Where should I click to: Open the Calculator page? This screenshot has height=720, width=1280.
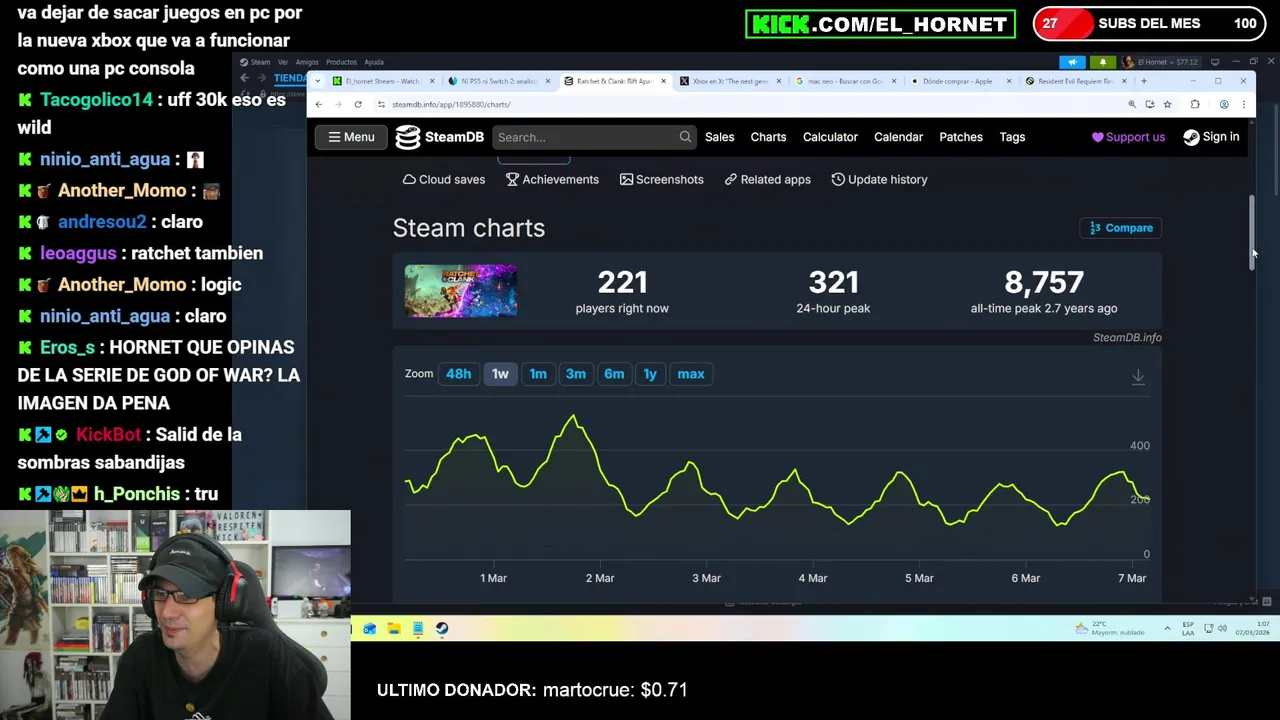(x=830, y=137)
